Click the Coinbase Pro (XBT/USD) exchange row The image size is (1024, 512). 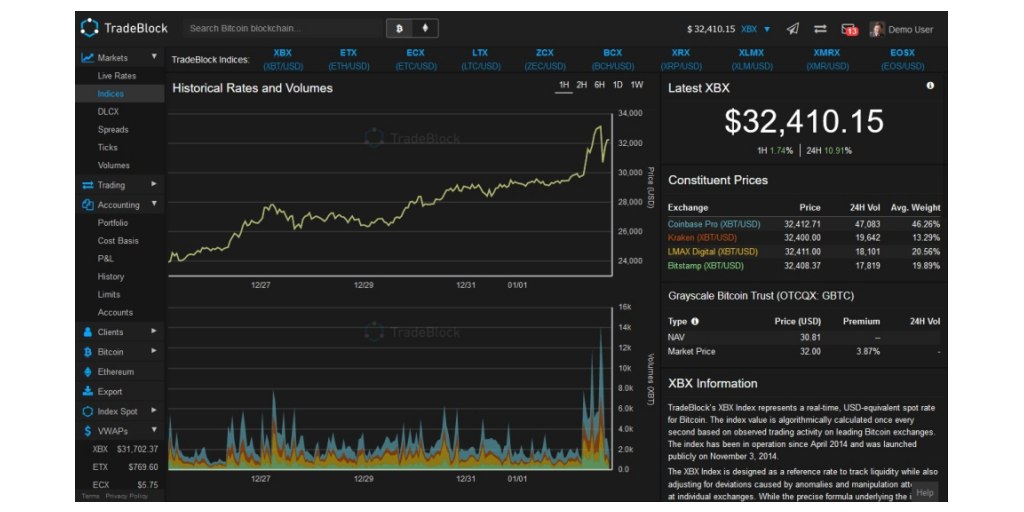804,224
